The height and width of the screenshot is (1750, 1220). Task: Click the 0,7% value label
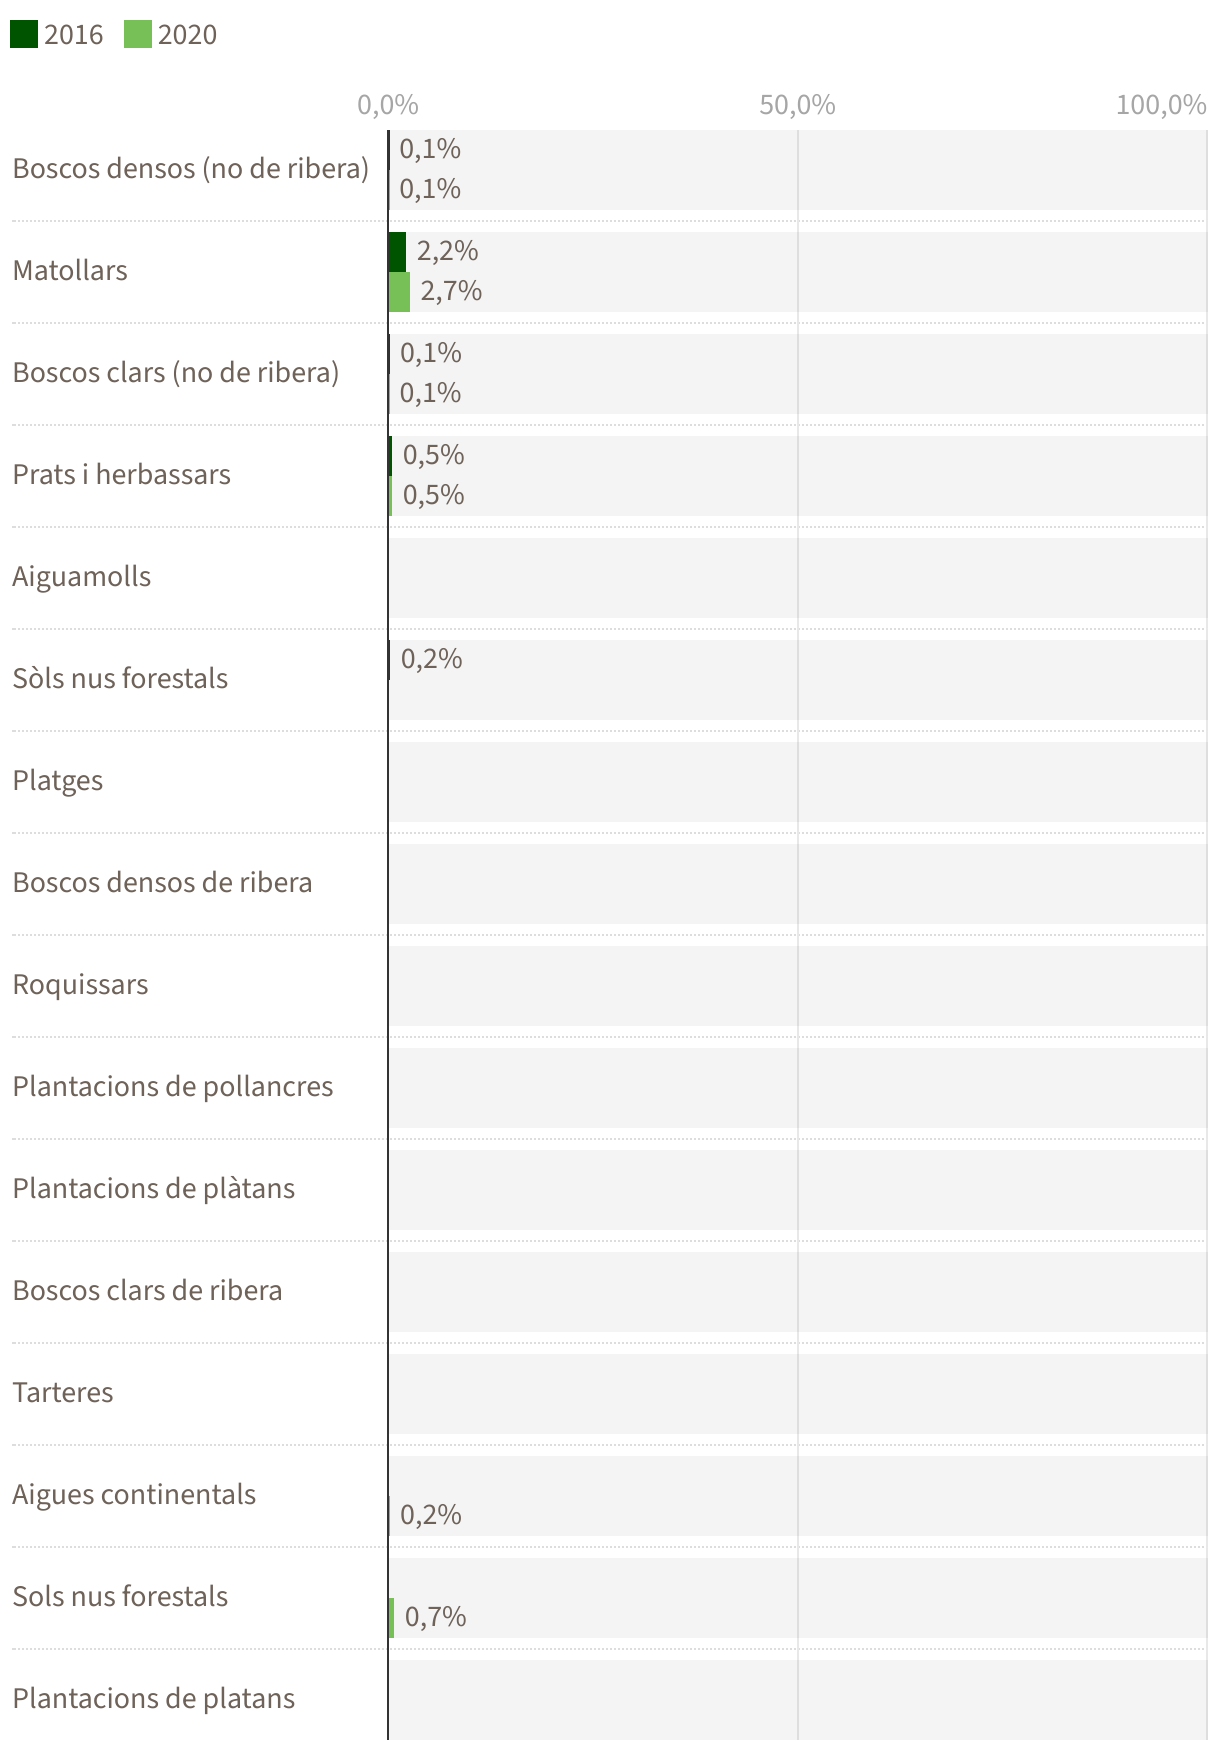coord(435,1617)
